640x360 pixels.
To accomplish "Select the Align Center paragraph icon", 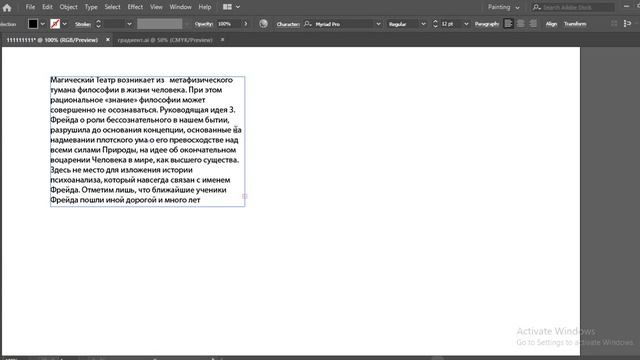I will click(x=521, y=24).
